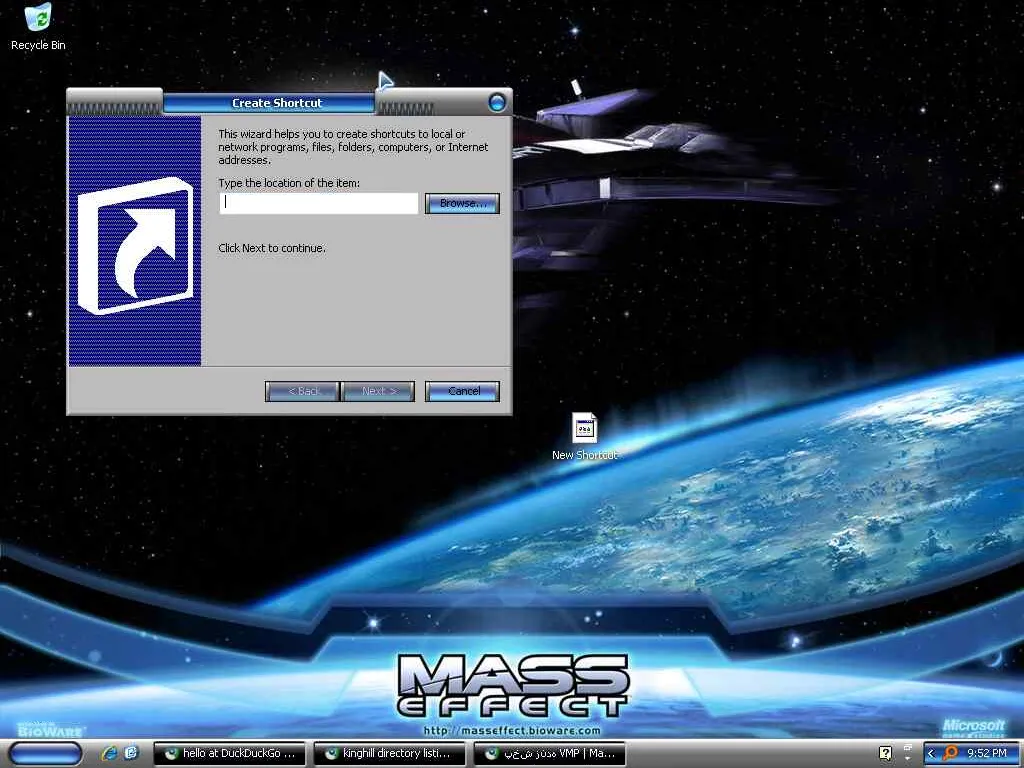Click the < Back button
Image resolution: width=1024 pixels, height=768 pixels.
point(302,391)
